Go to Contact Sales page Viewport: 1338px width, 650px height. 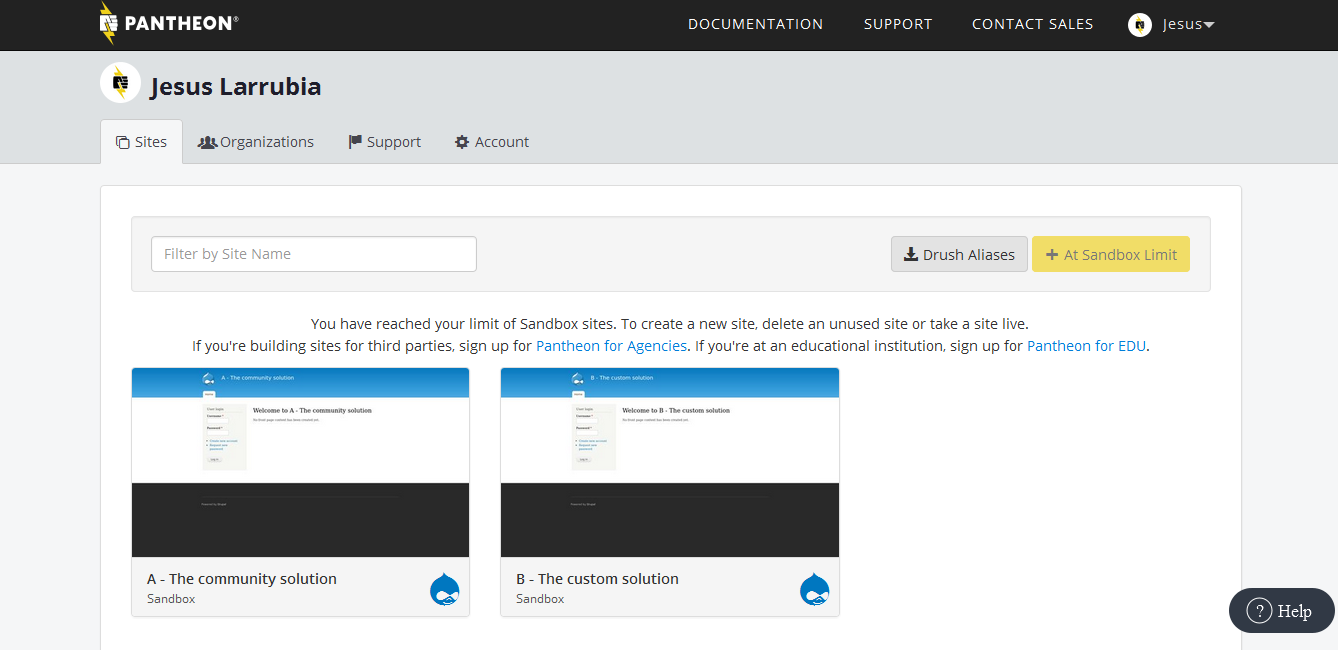pos(1032,24)
